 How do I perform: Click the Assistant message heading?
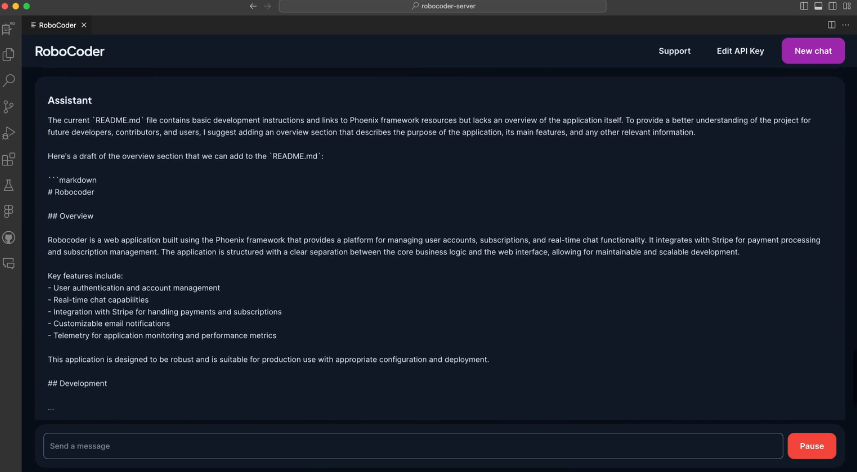click(69, 101)
